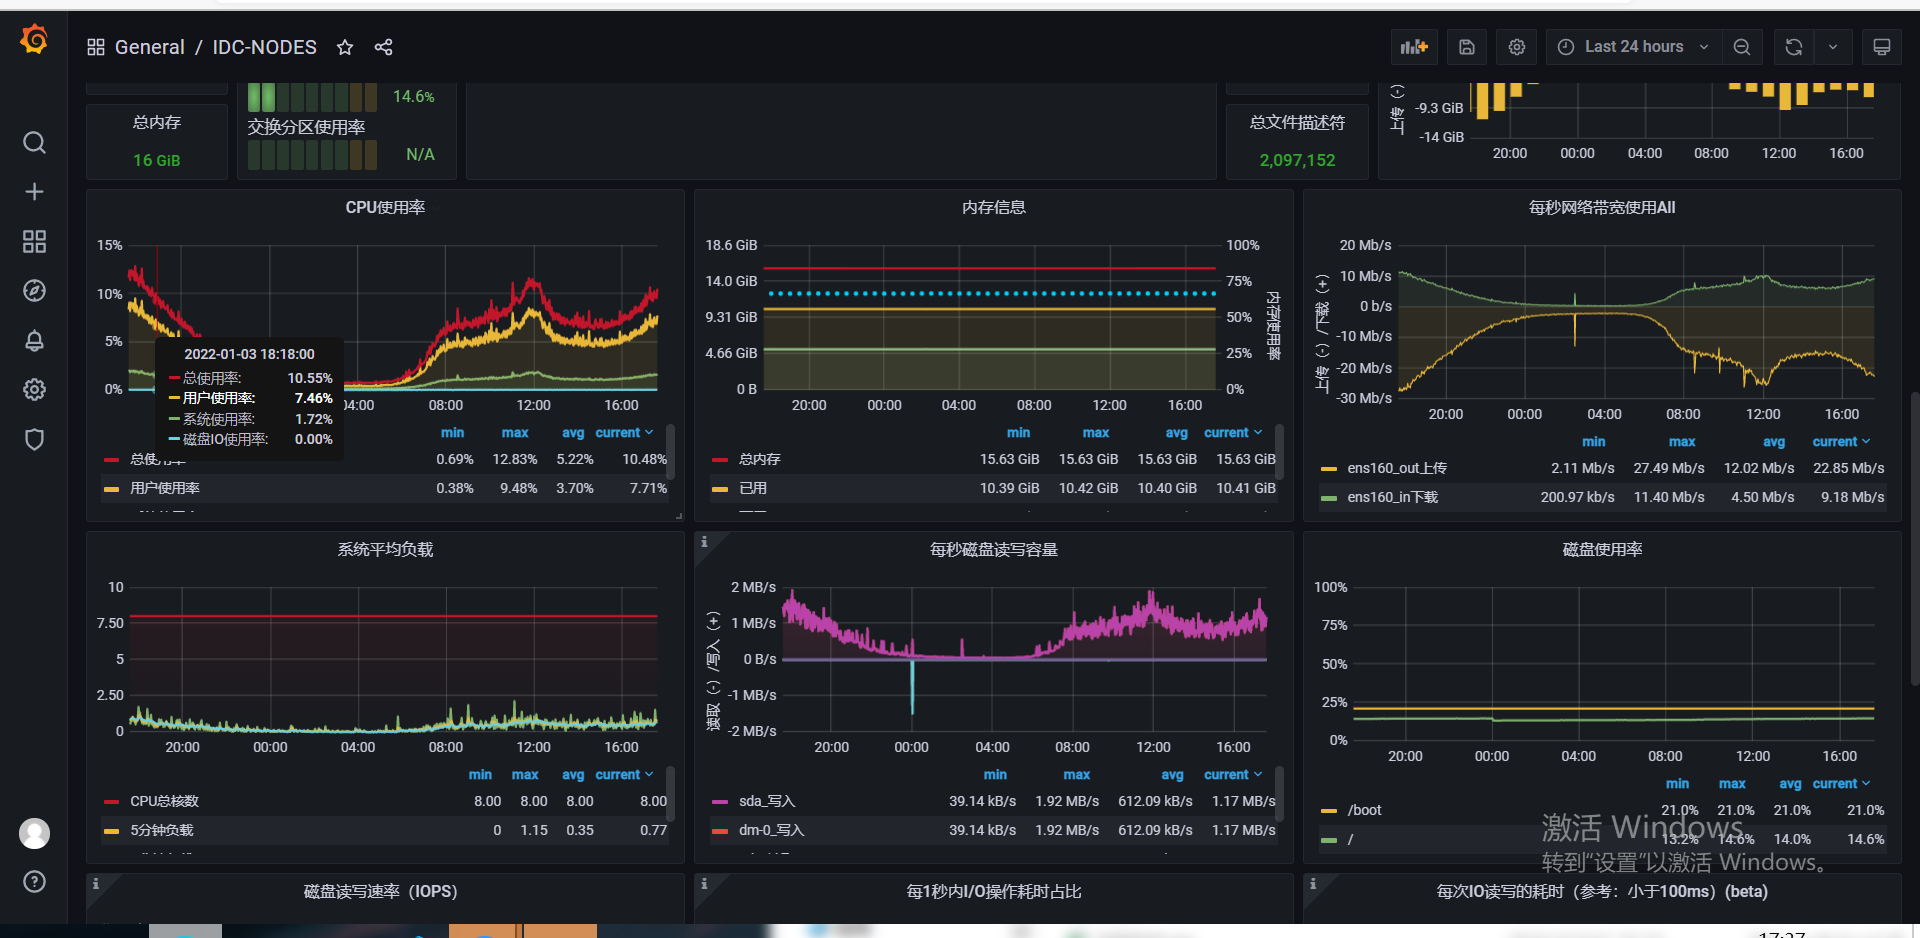This screenshot has height=938, width=1920.
Task: Zoom out the time range
Action: click(x=1742, y=47)
